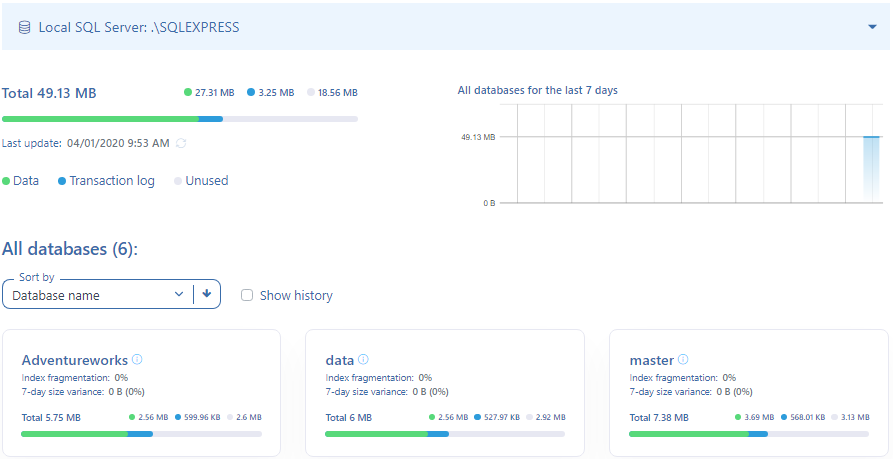
Task: Click the refresh icon next to Last update
Action: [x=181, y=144]
